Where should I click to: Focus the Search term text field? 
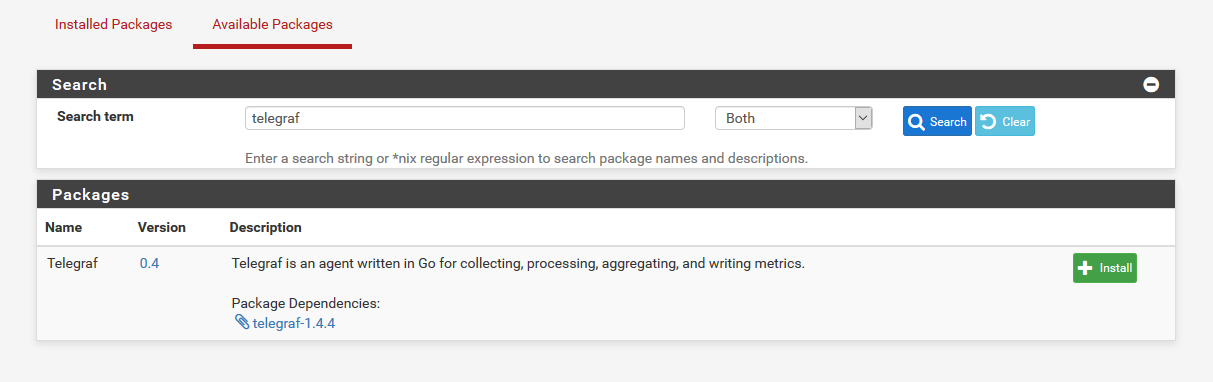coord(465,118)
